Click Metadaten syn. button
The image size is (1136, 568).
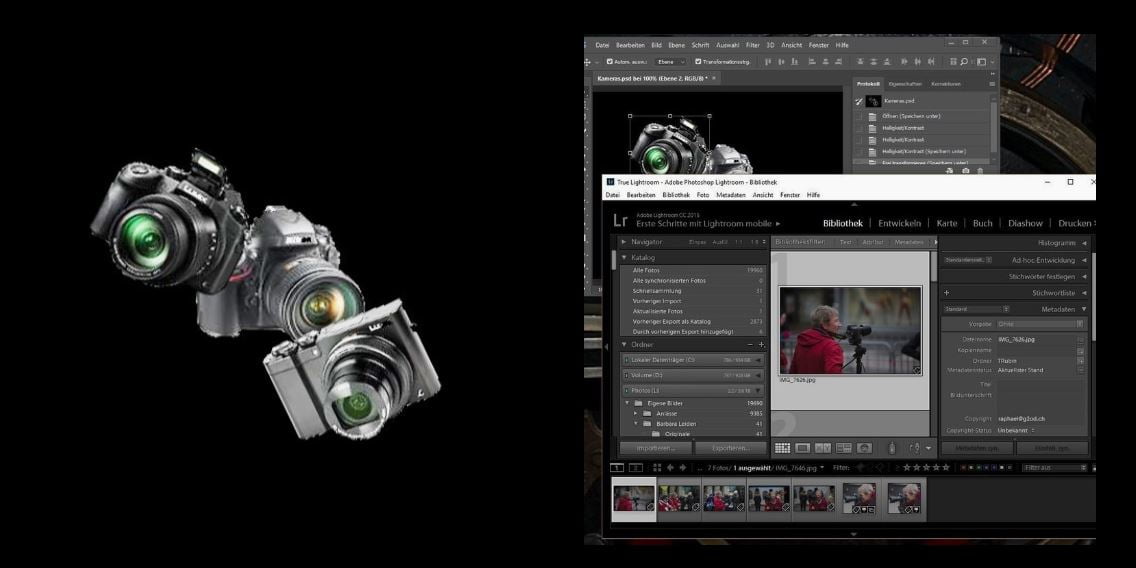point(977,448)
